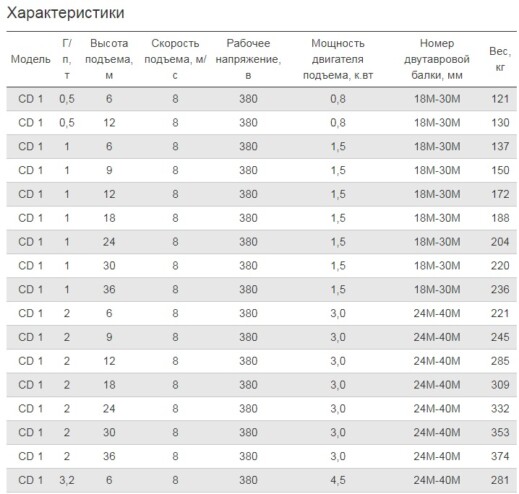The height and width of the screenshot is (494, 519).
Task: Select the Модель column header
Action: point(31,59)
